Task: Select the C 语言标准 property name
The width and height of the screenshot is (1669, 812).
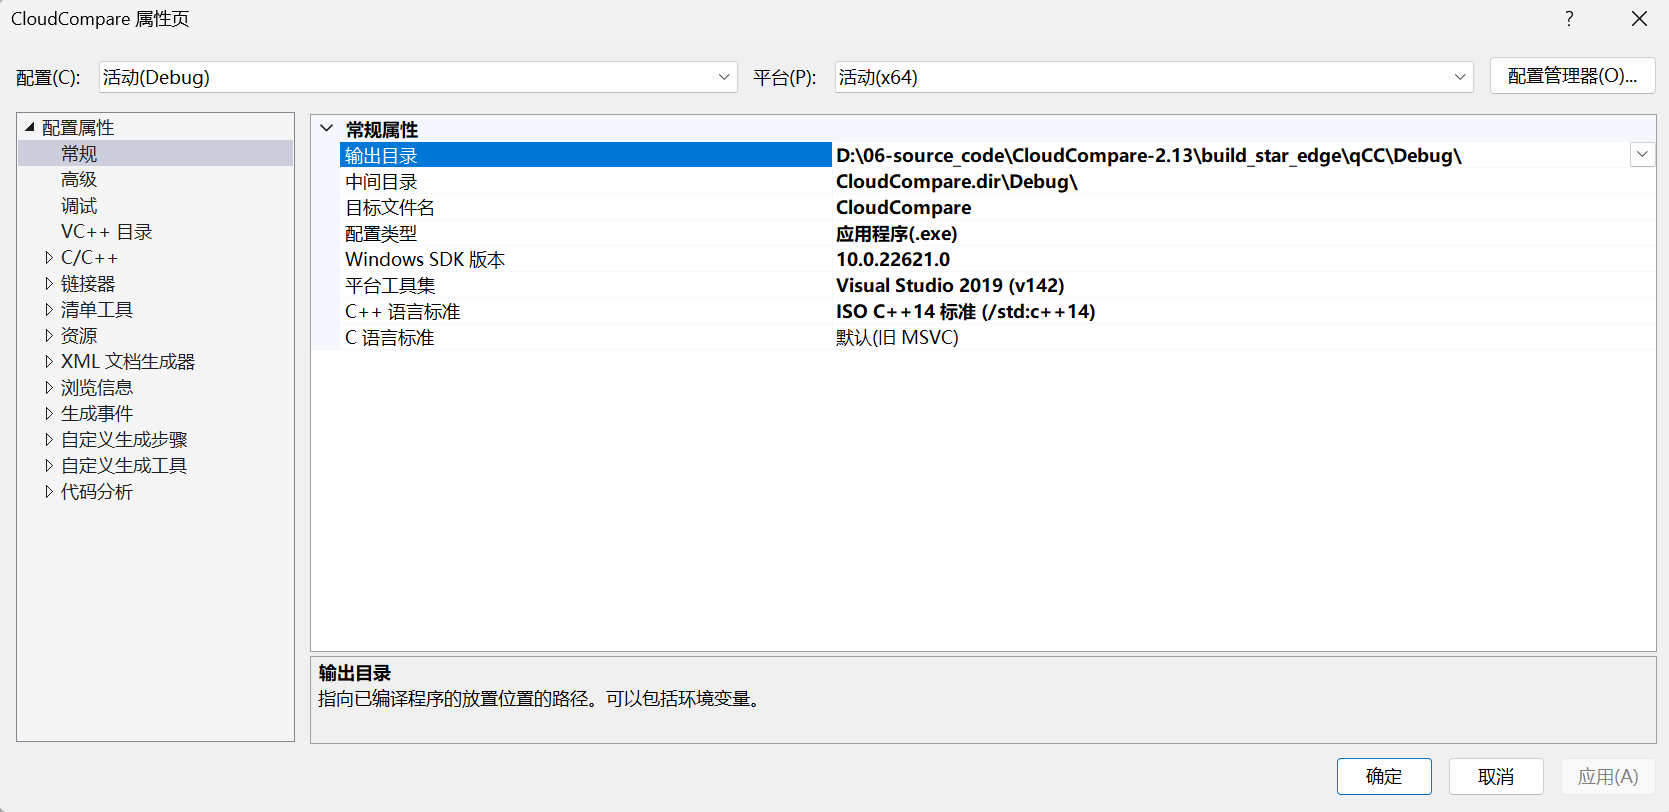Action: [389, 337]
